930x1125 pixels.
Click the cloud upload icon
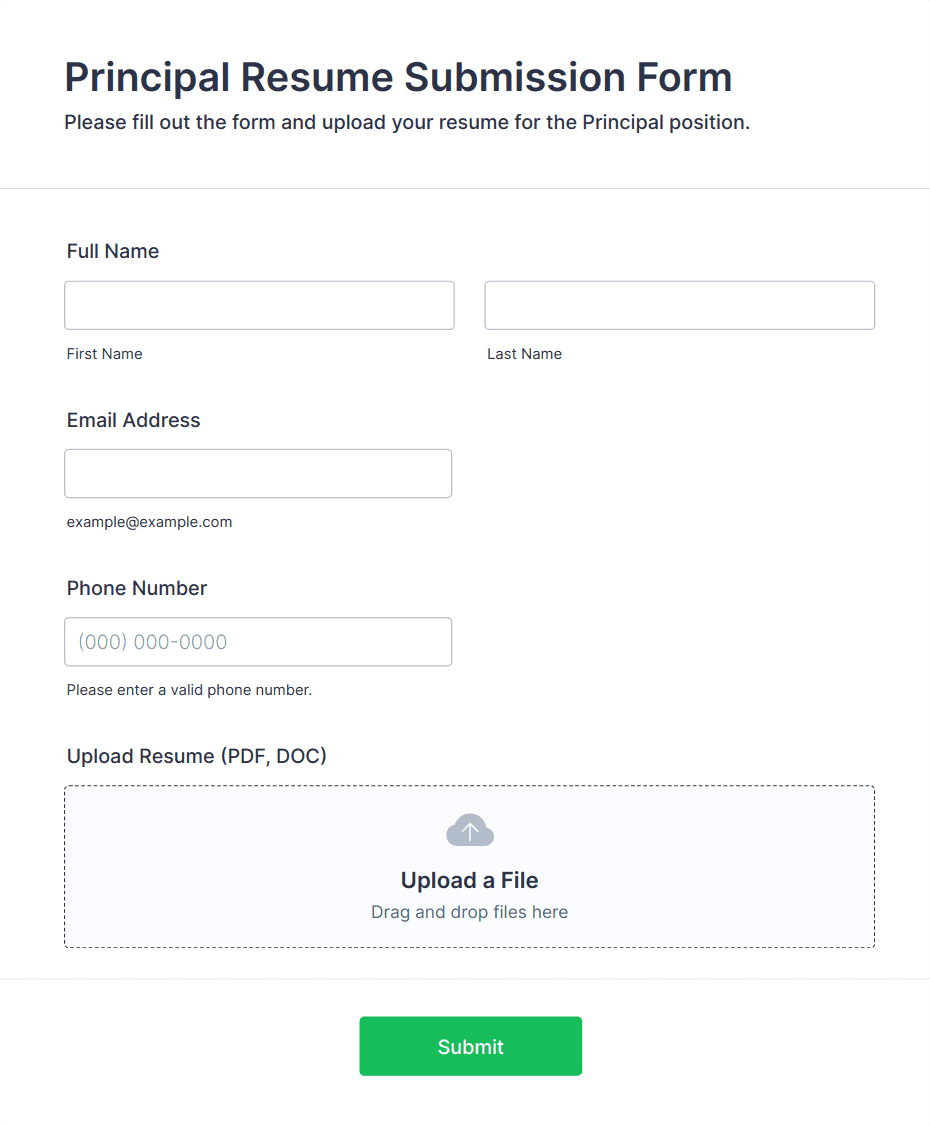(470, 830)
